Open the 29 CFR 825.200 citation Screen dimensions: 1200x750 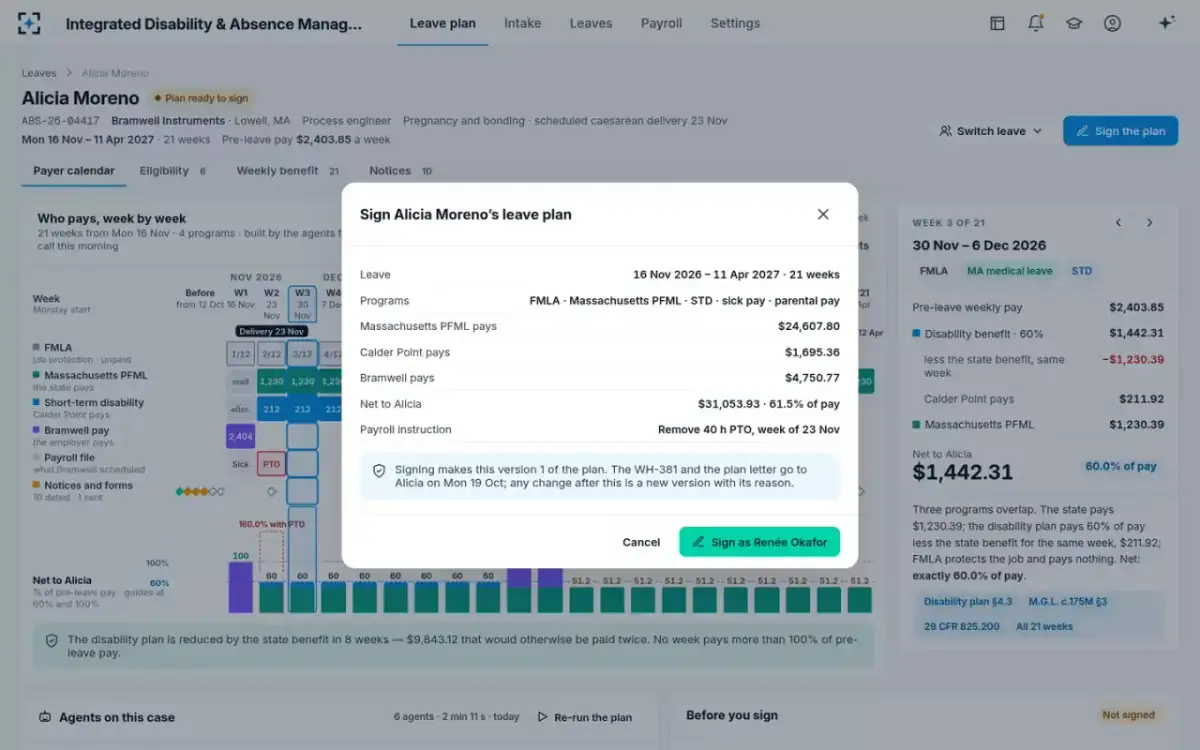pyautogui.click(x=961, y=627)
